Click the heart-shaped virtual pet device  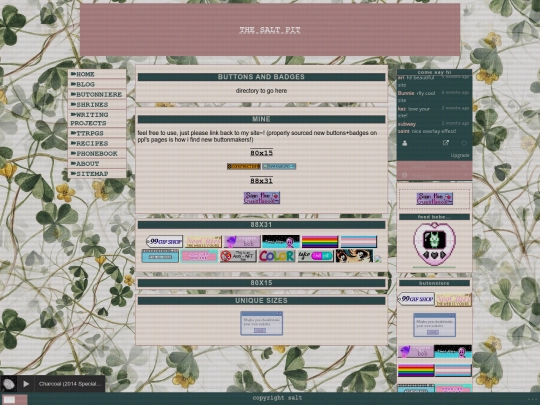[x=434, y=244]
